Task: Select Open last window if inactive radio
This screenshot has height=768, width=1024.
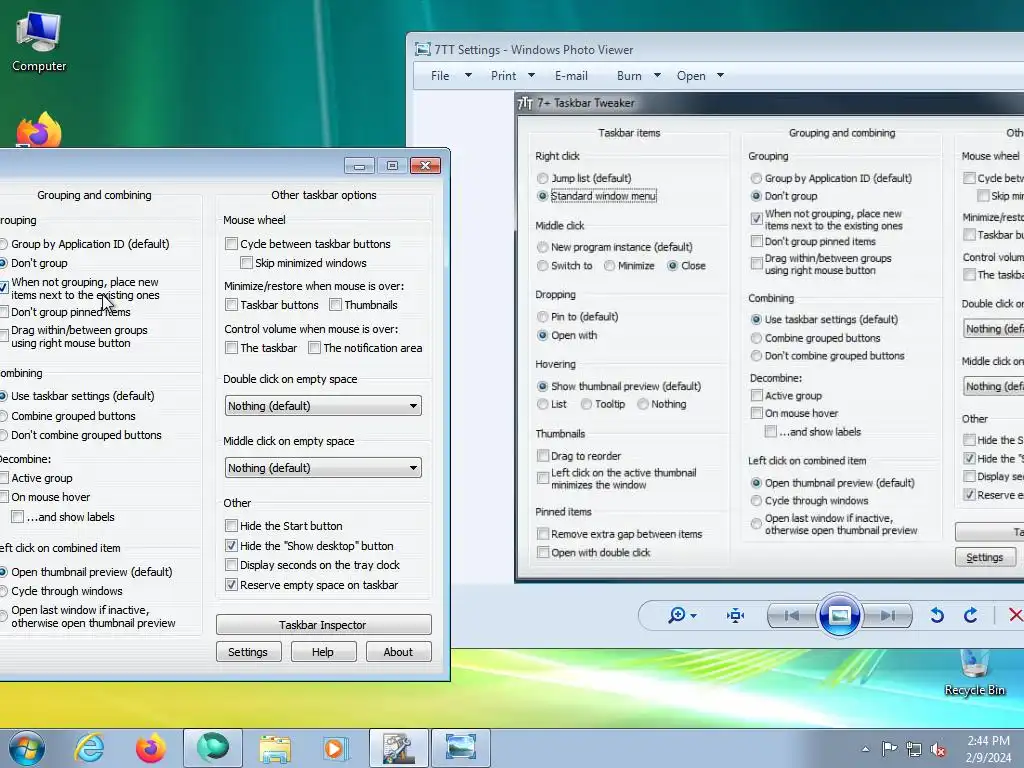Action: click(3, 616)
